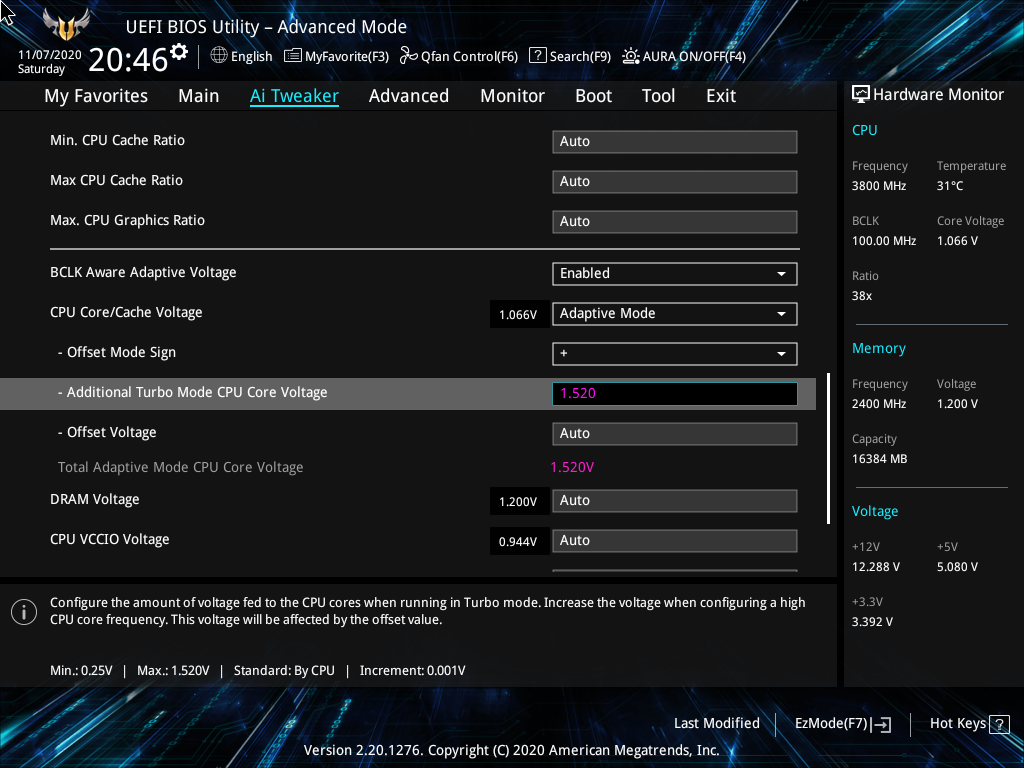Screen dimensions: 1024x768
Task: Click the TUF logo emblem
Action: tap(66, 24)
